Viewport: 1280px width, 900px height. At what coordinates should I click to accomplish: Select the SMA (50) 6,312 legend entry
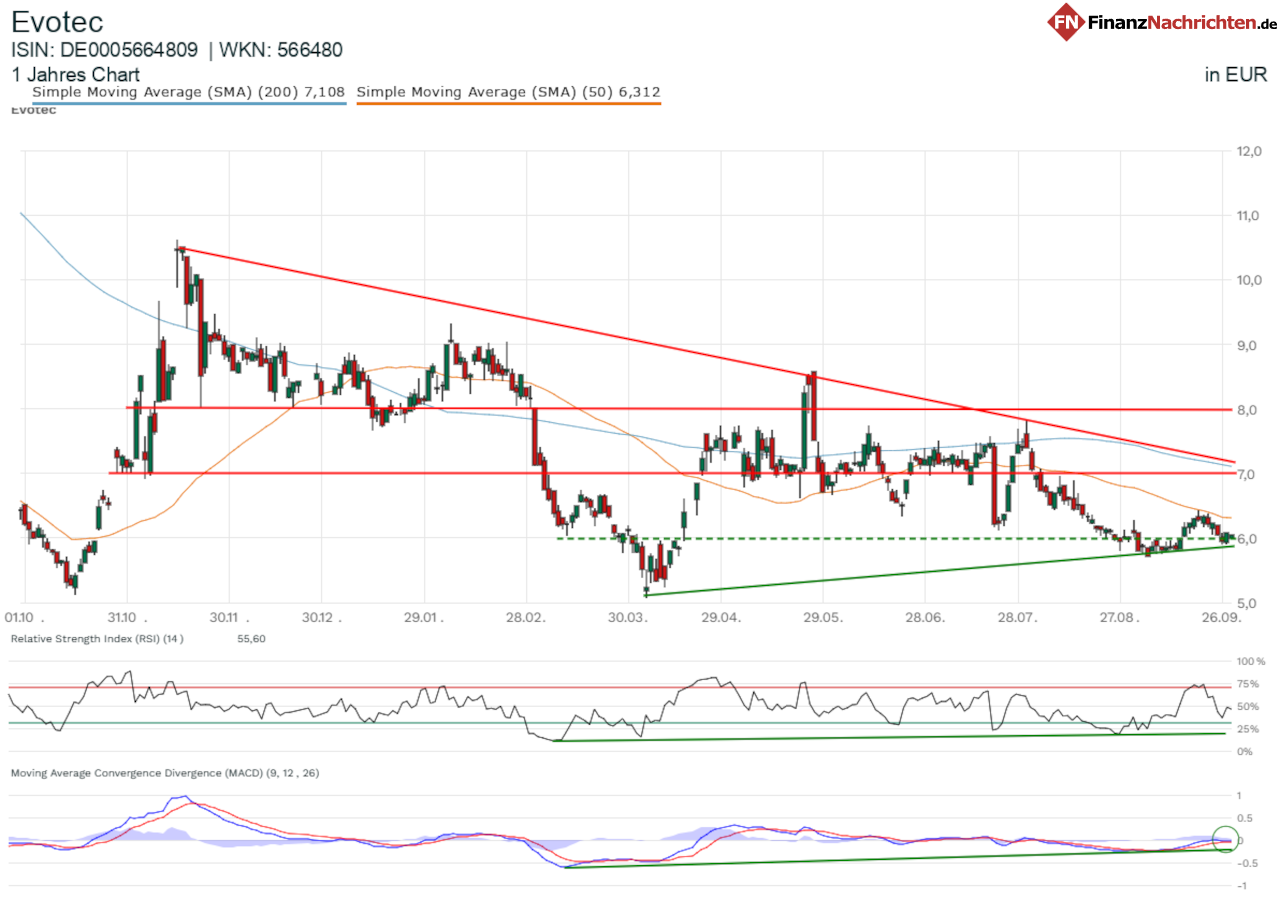pyautogui.click(x=508, y=93)
